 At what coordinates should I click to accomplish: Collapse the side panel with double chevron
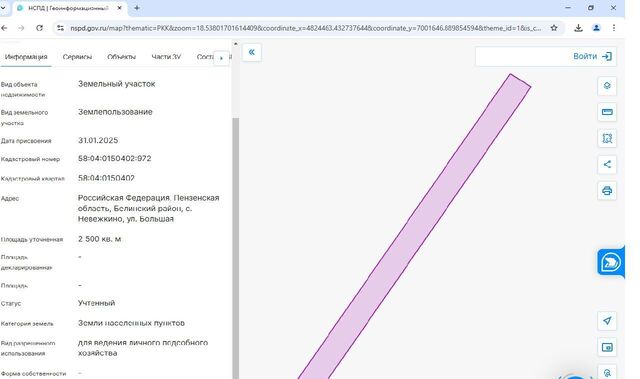pos(251,52)
